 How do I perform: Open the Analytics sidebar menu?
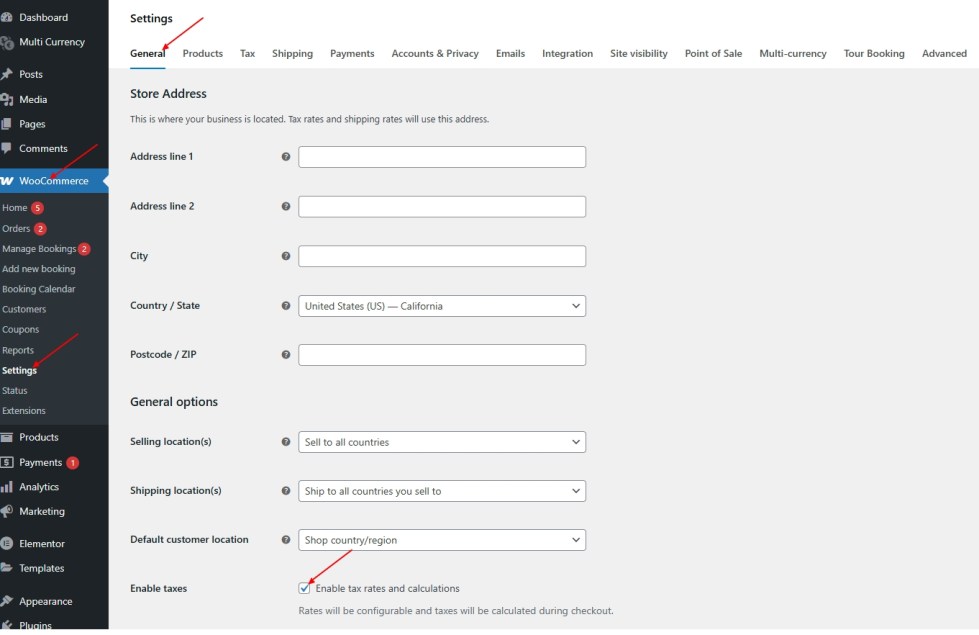(38, 487)
